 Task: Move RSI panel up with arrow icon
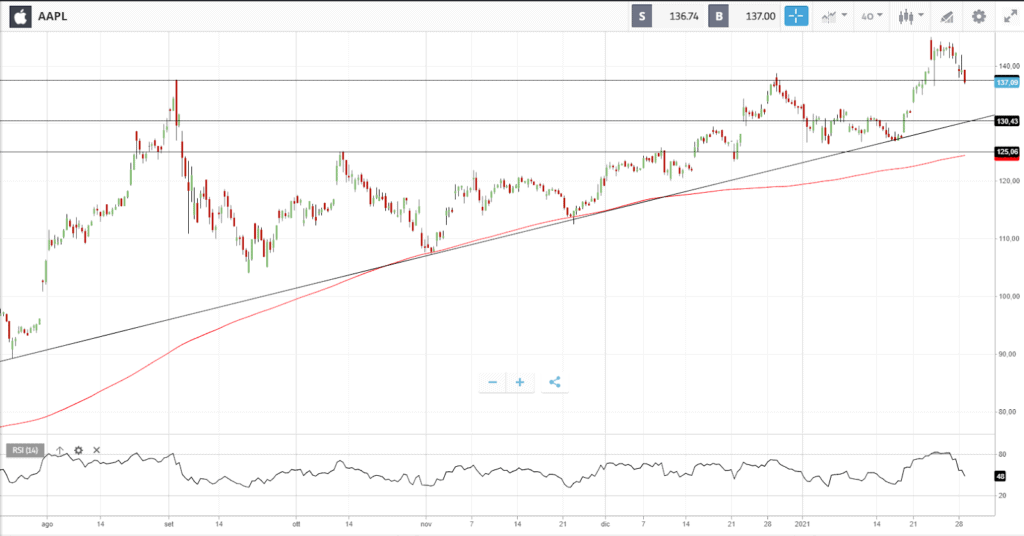click(60, 450)
